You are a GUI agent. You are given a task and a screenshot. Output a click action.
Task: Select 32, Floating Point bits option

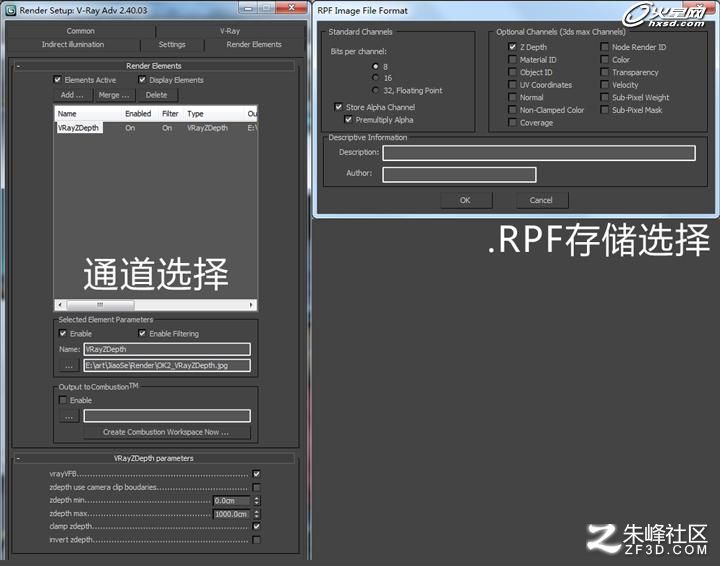tap(376, 90)
